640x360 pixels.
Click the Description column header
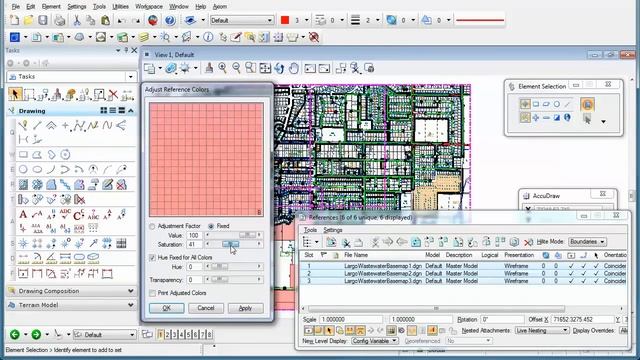pos(459,255)
